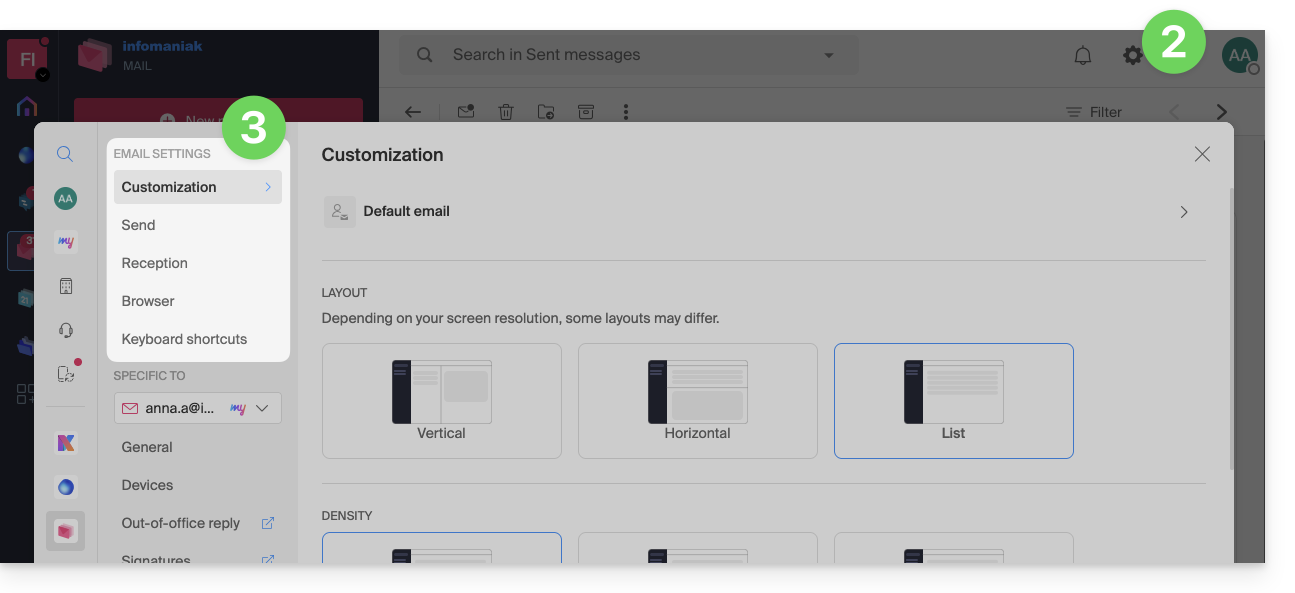Click the settings gear icon

coord(1132,56)
